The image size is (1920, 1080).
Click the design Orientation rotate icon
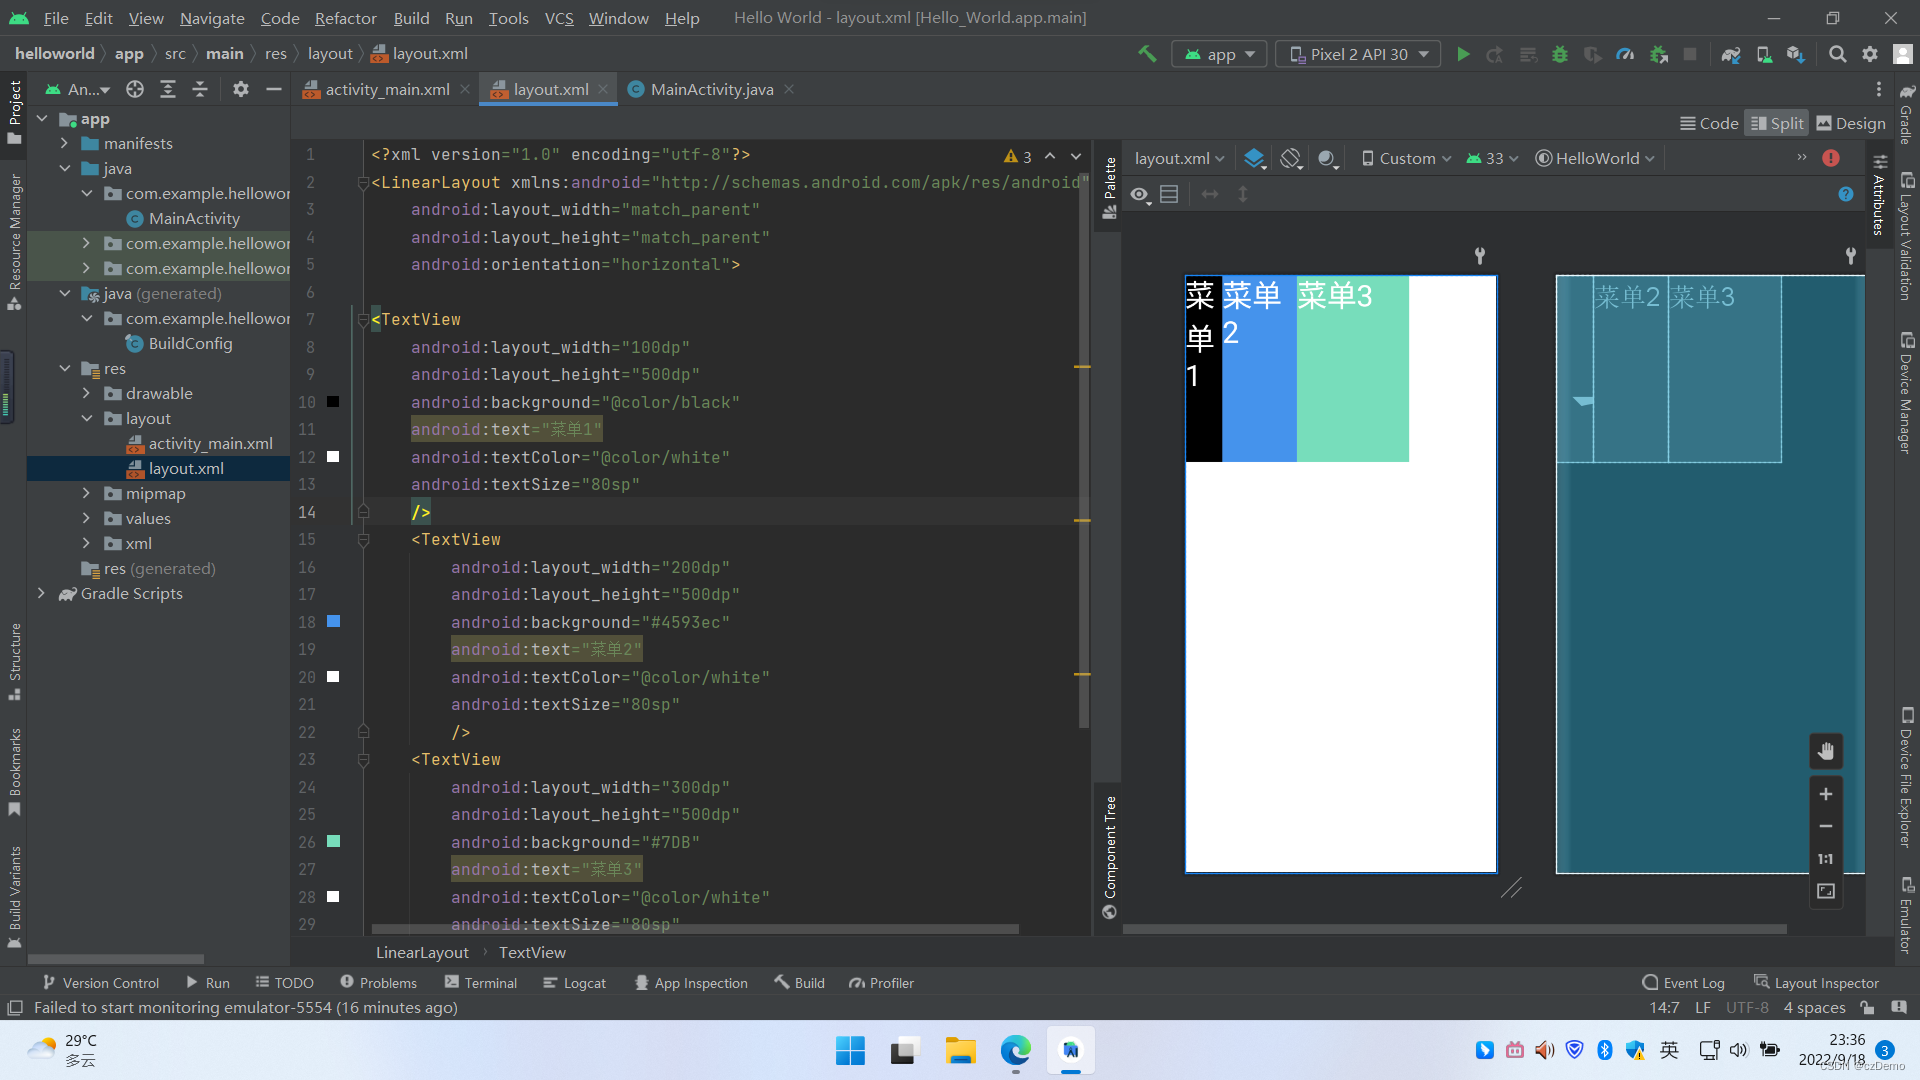pyautogui.click(x=1291, y=158)
